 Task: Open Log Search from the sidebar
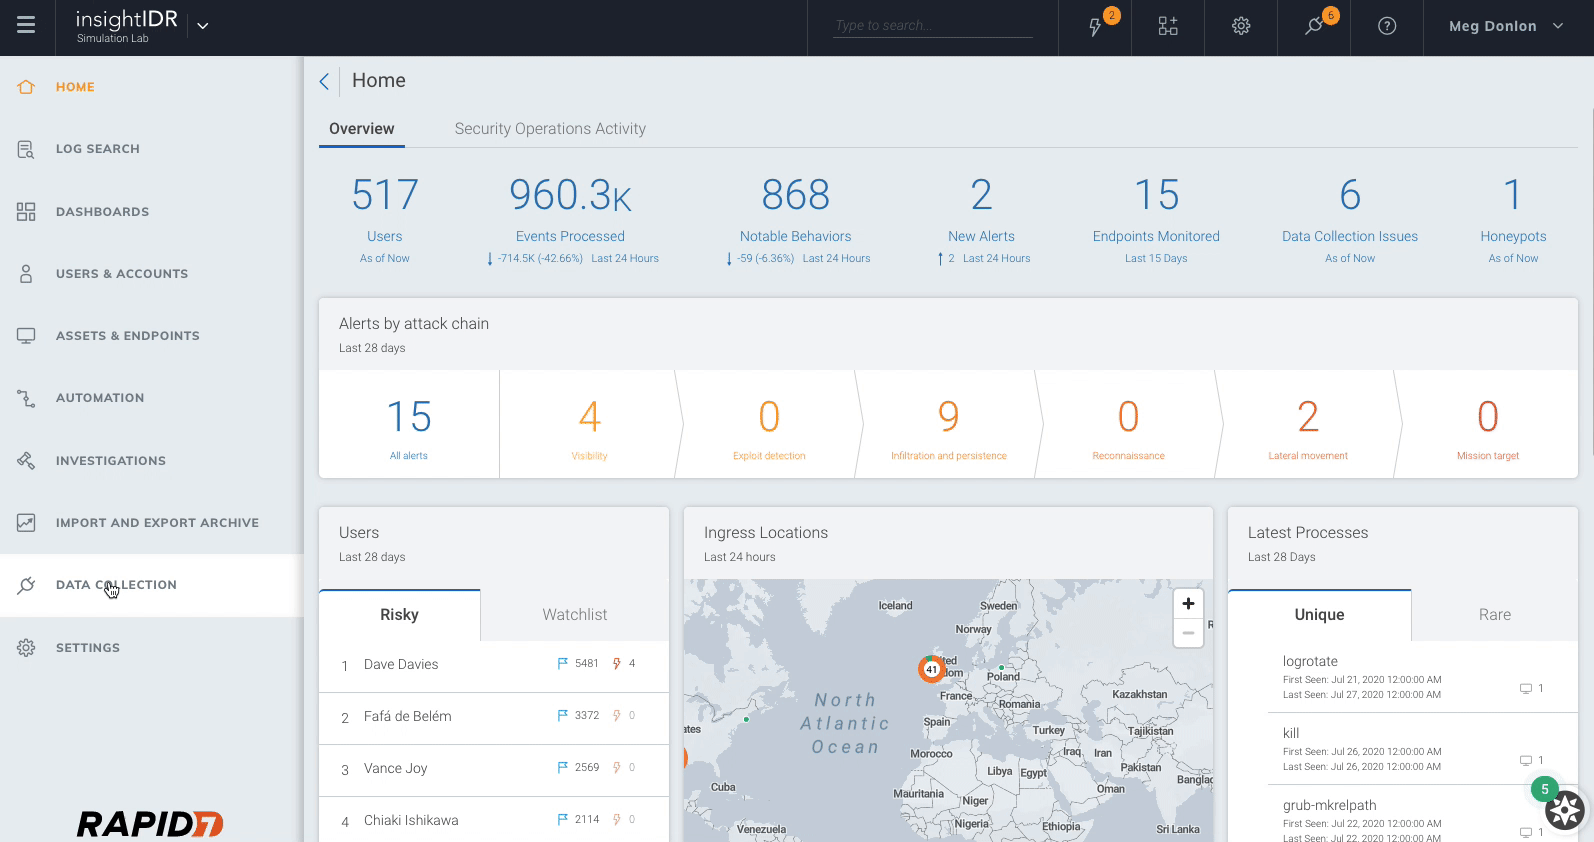[98, 149]
